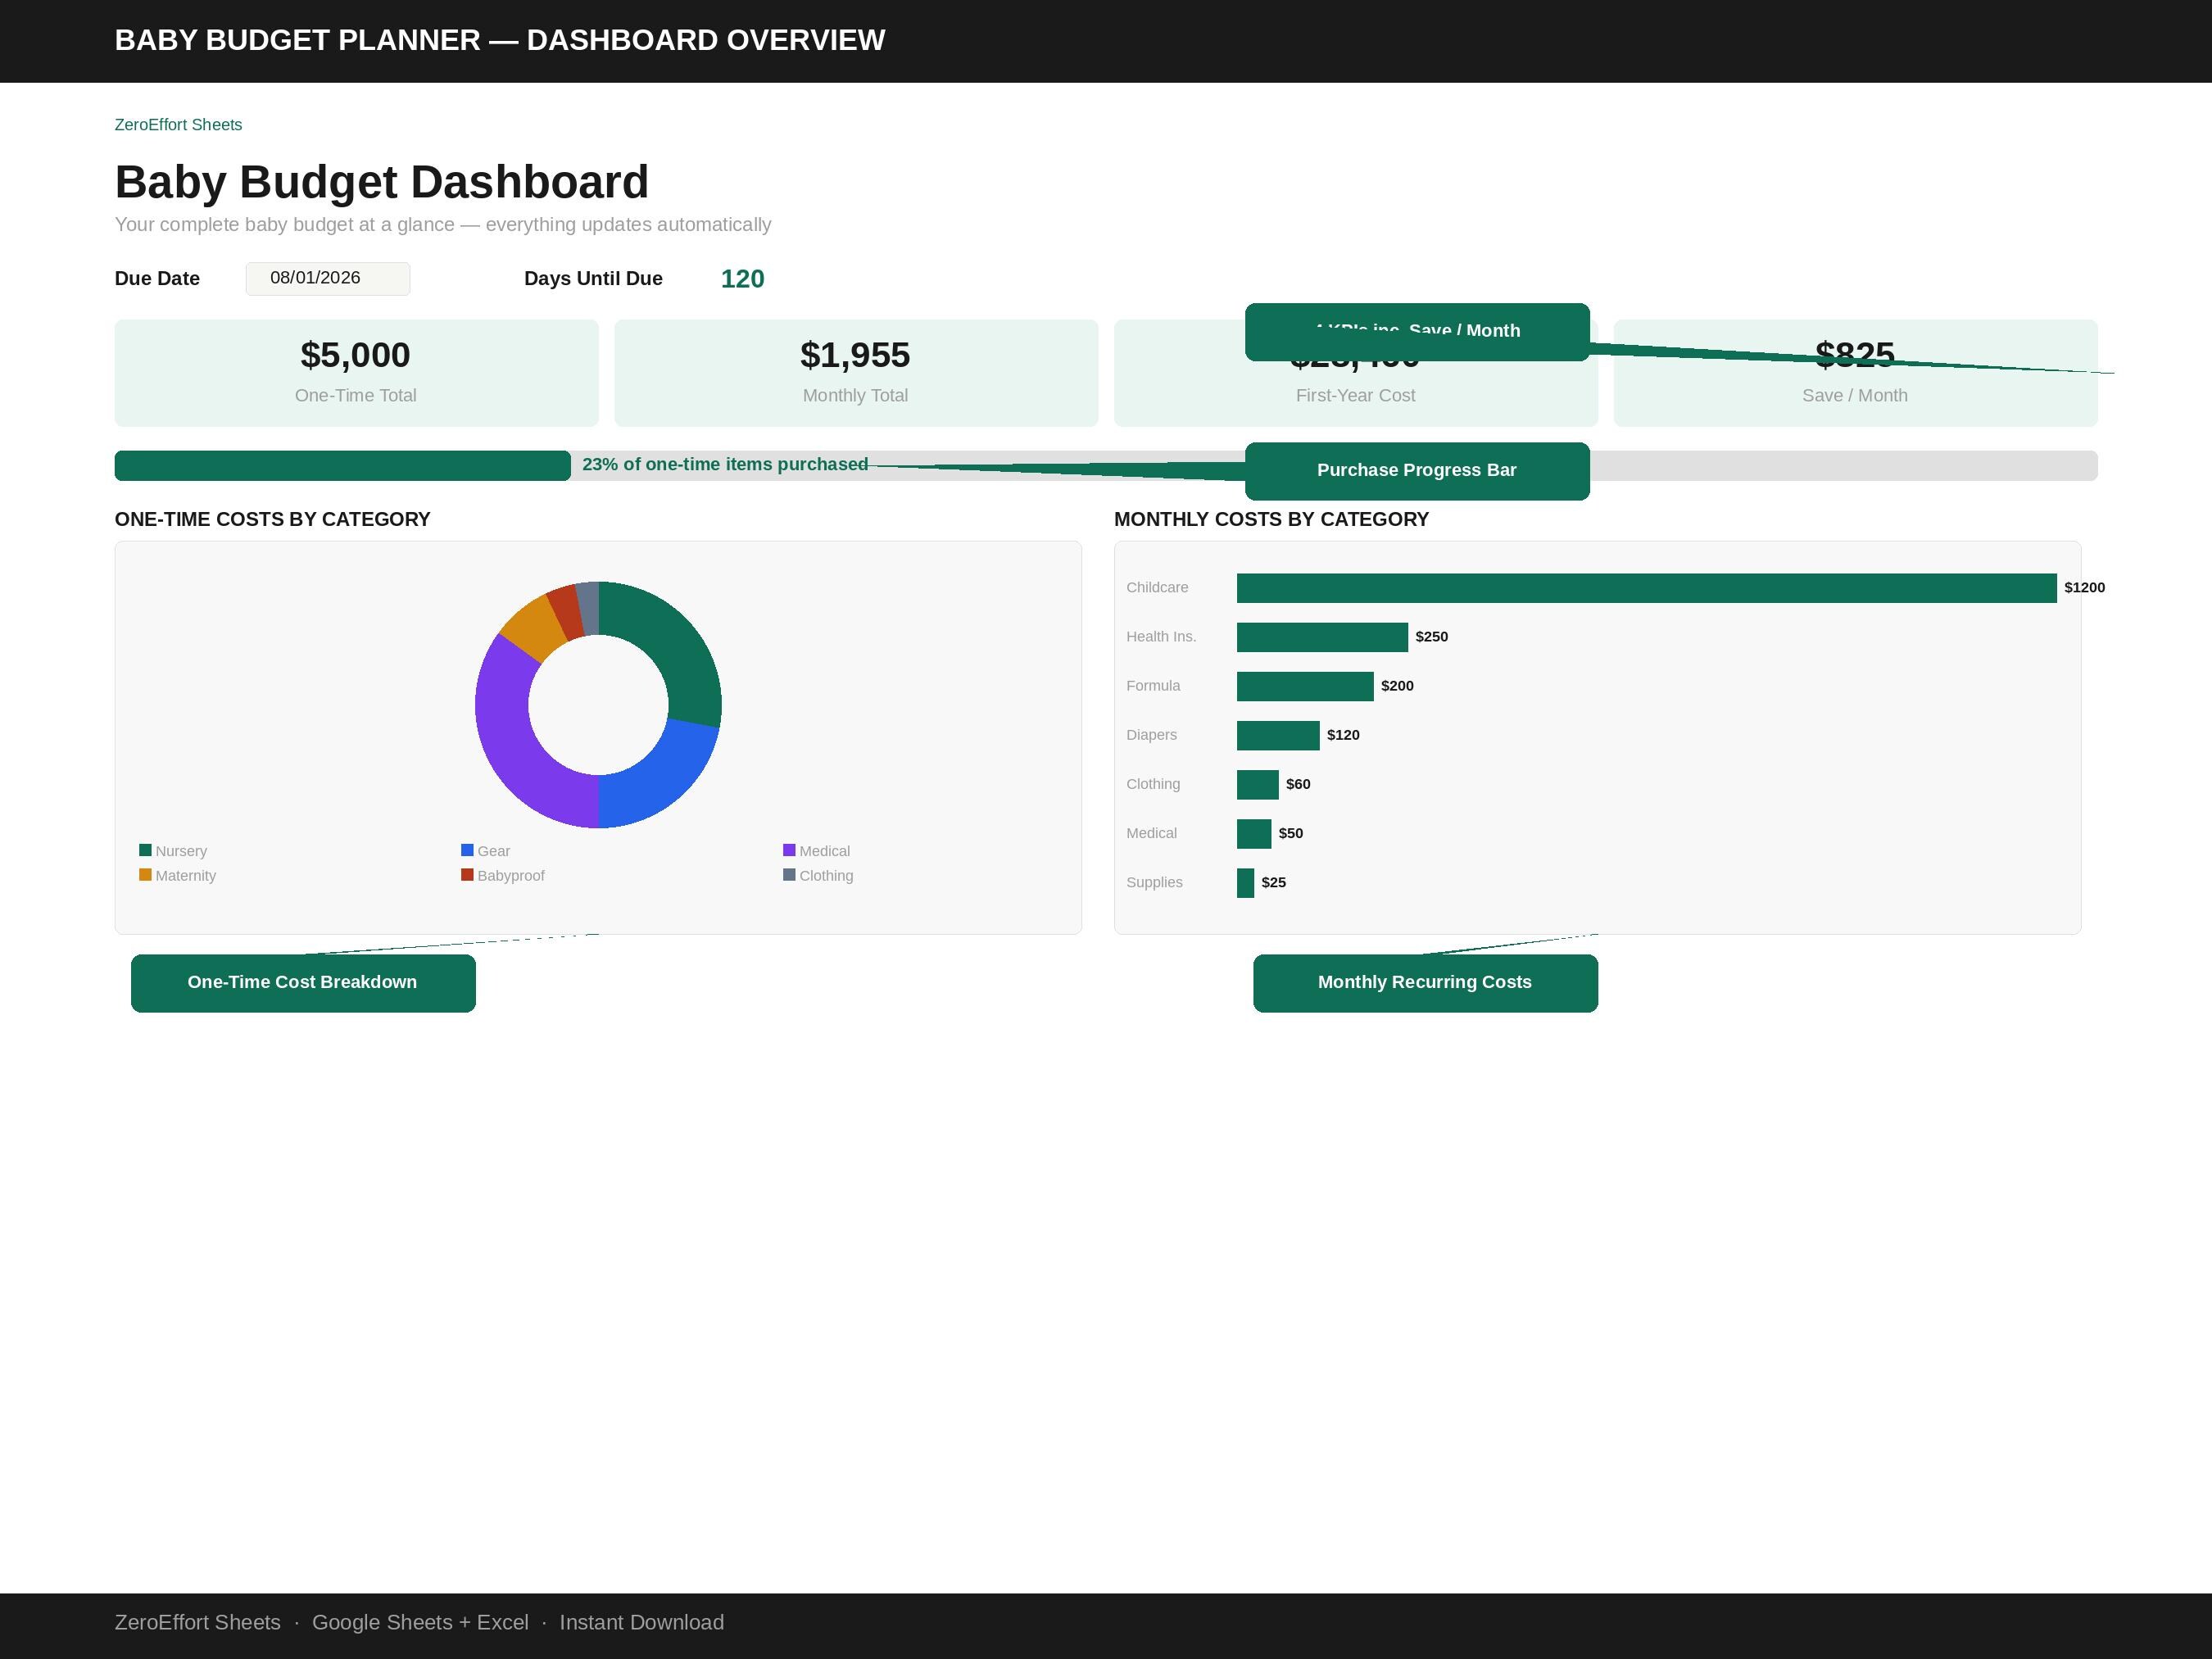Open the Purchase Progress Bar callout

pos(1417,471)
